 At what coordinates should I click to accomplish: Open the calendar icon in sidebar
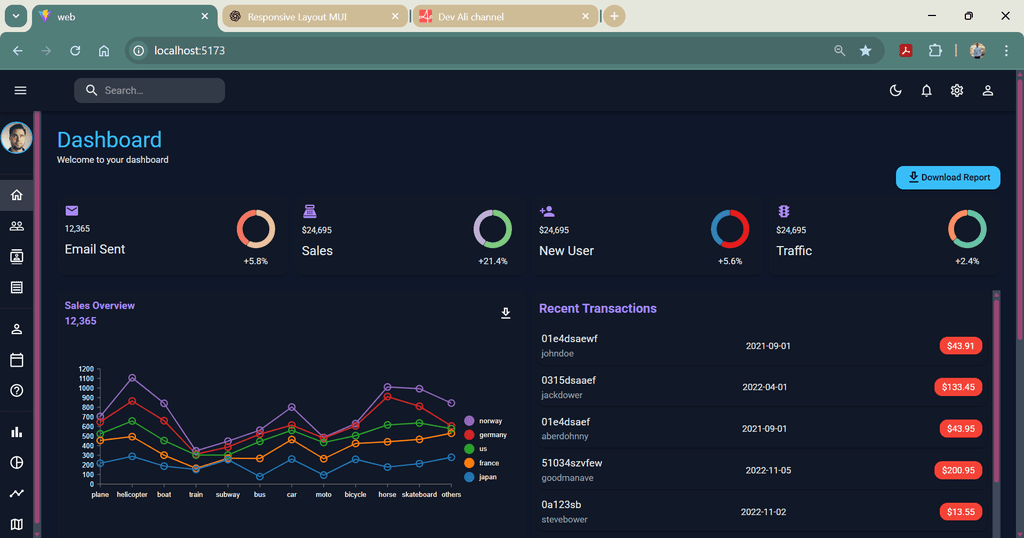click(x=17, y=360)
